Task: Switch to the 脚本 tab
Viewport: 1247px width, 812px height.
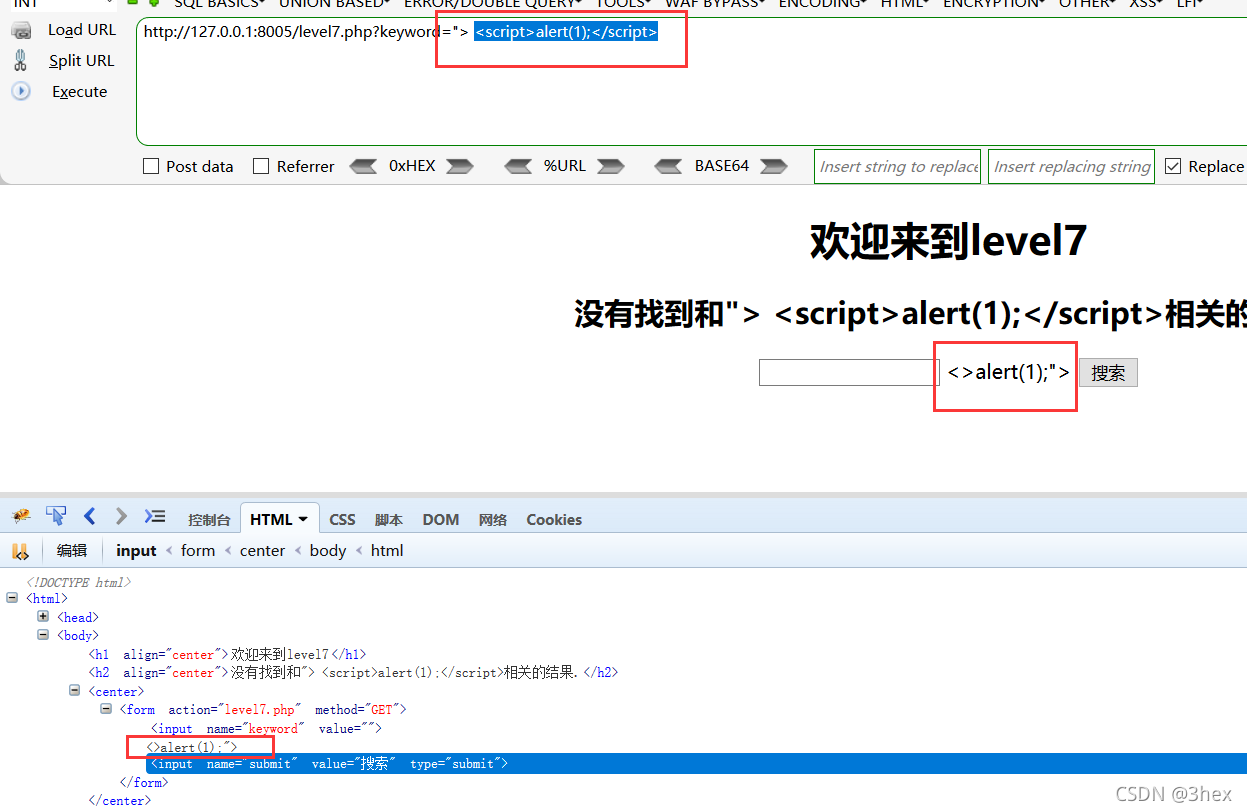Action: pos(389,519)
